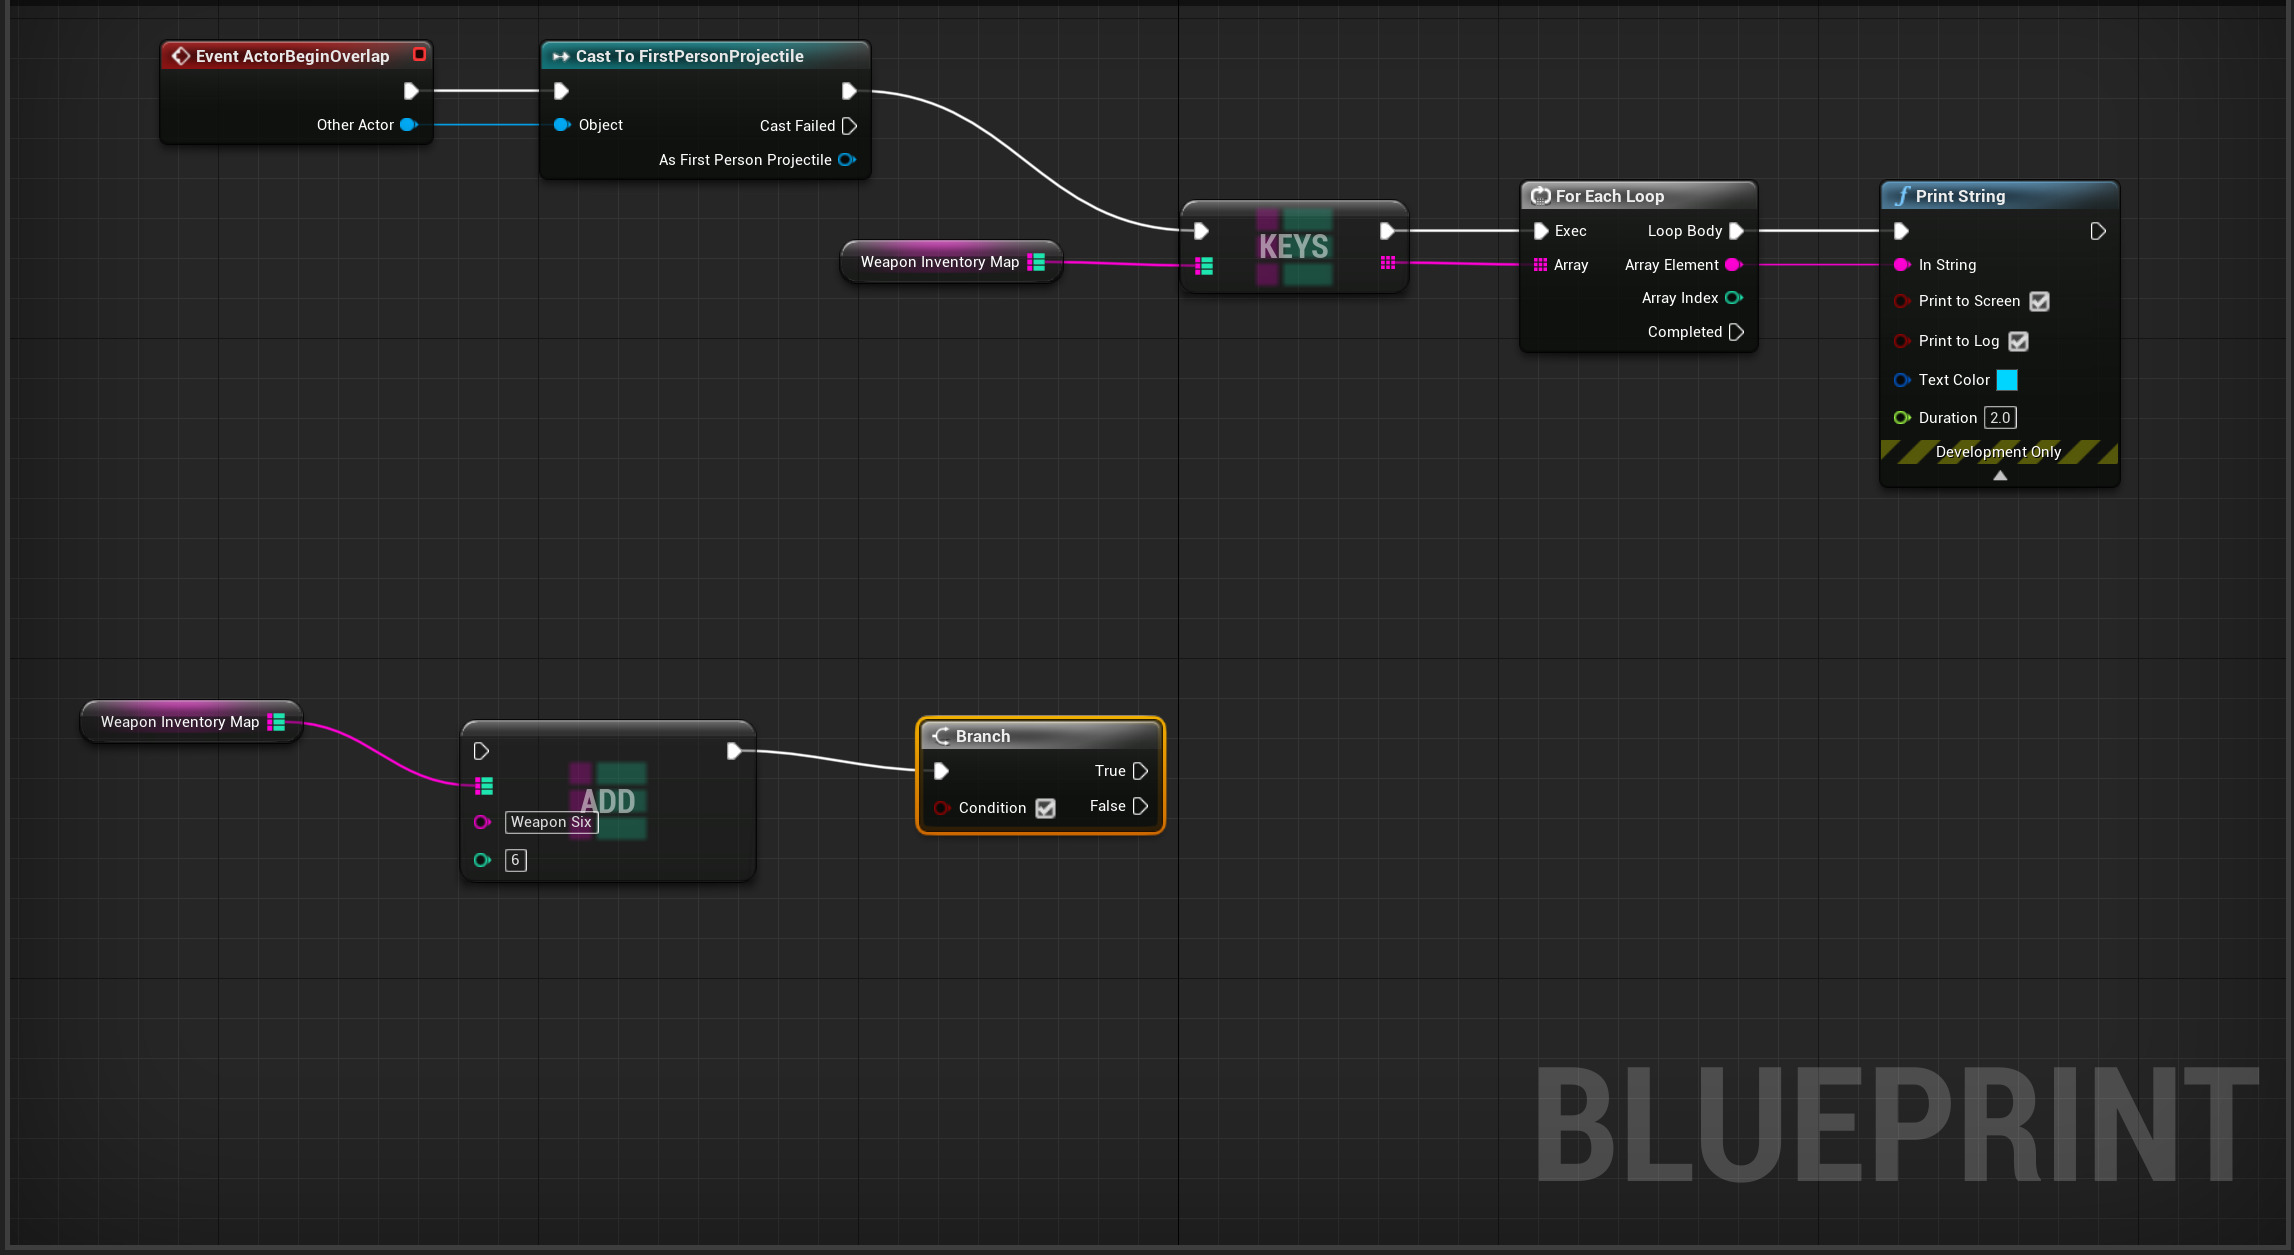This screenshot has width=2294, height=1255.
Task: Click the Duration value field
Action: (2000, 418)
